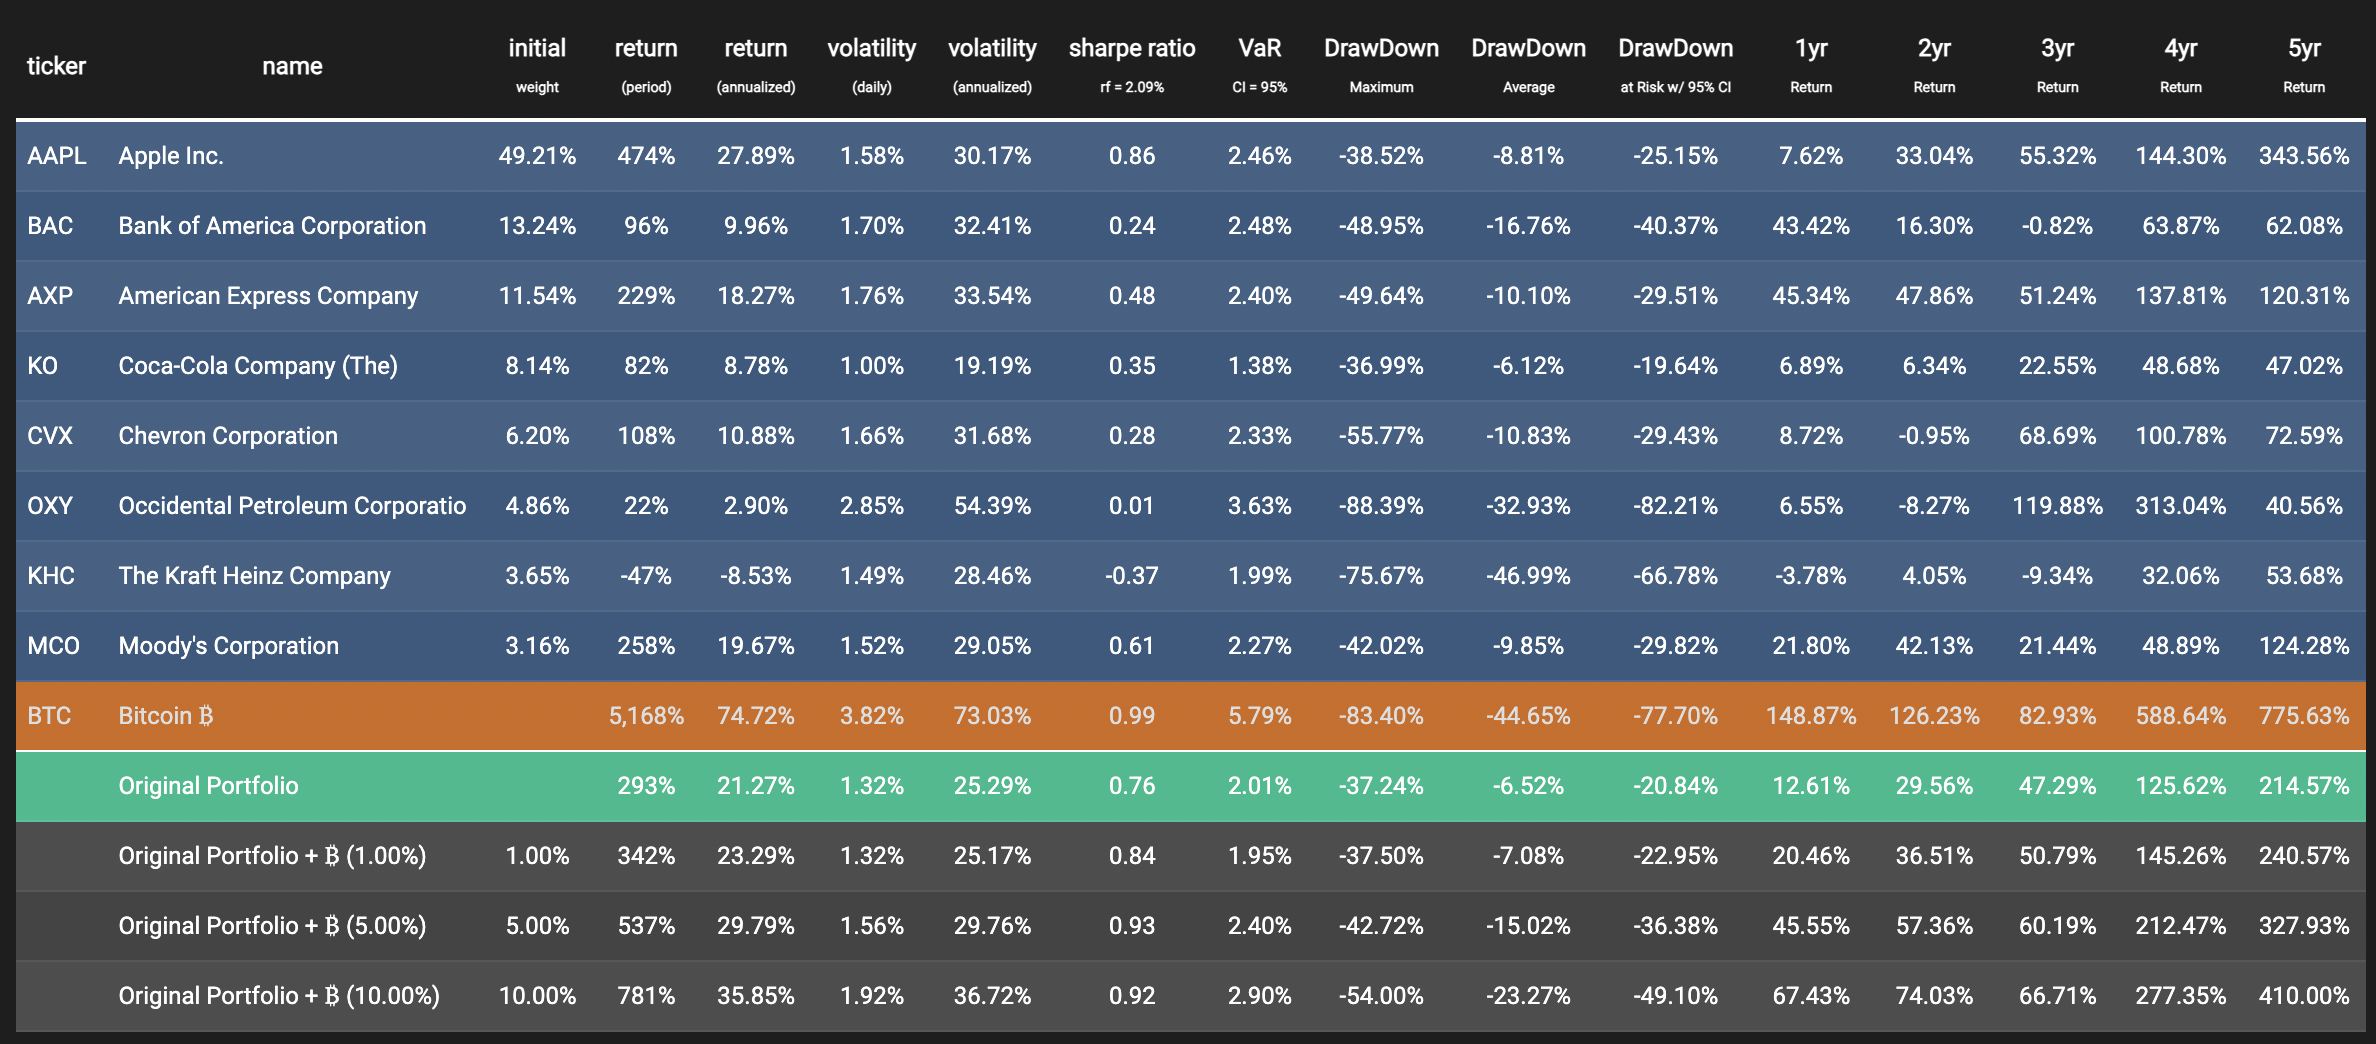
Task: Sort table by ticker column header
Action: [56, 66]
